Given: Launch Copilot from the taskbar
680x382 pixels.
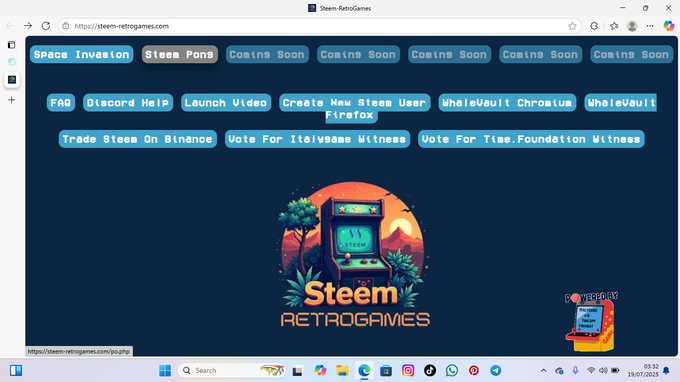Looking at the screenshot, I should [320, 371].
